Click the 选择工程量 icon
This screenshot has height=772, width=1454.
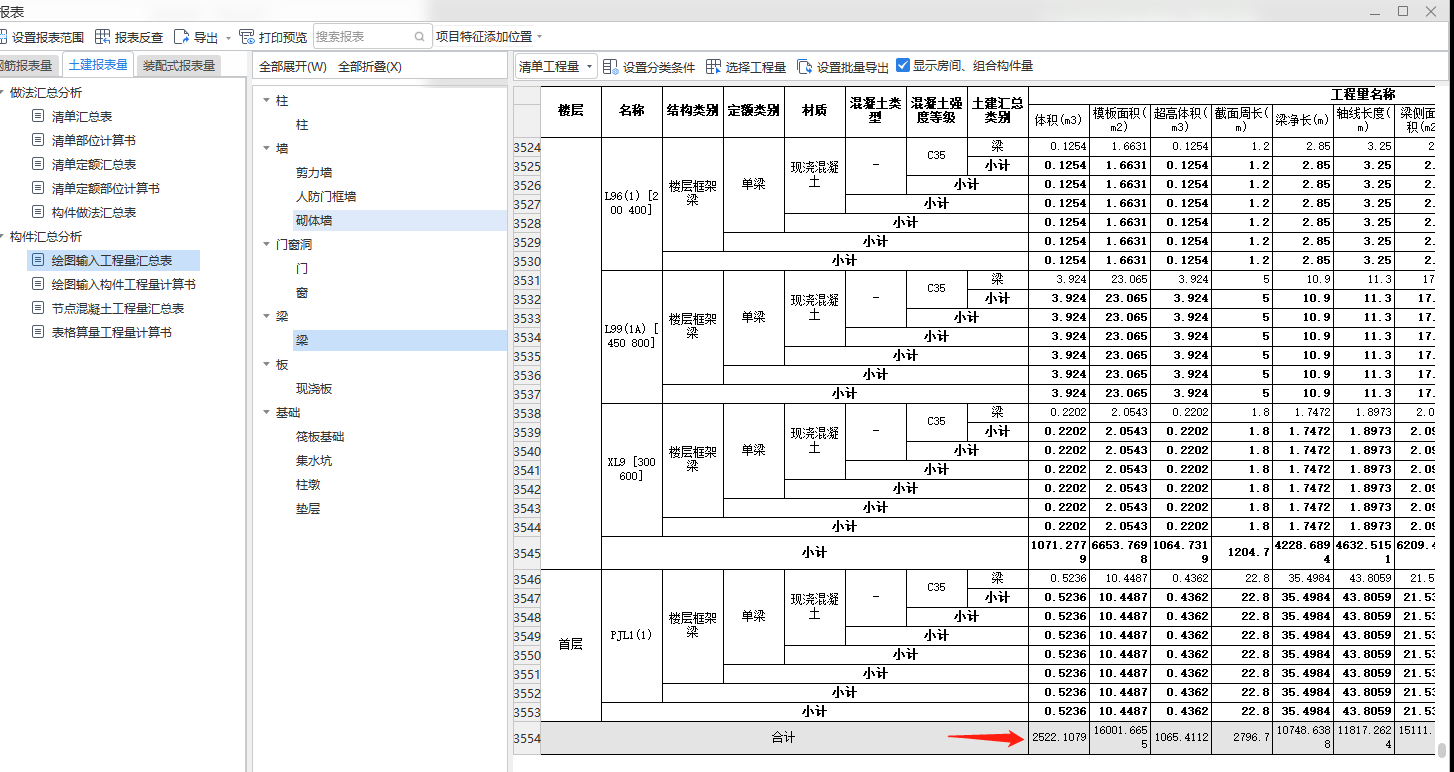(x=713, y=67)
